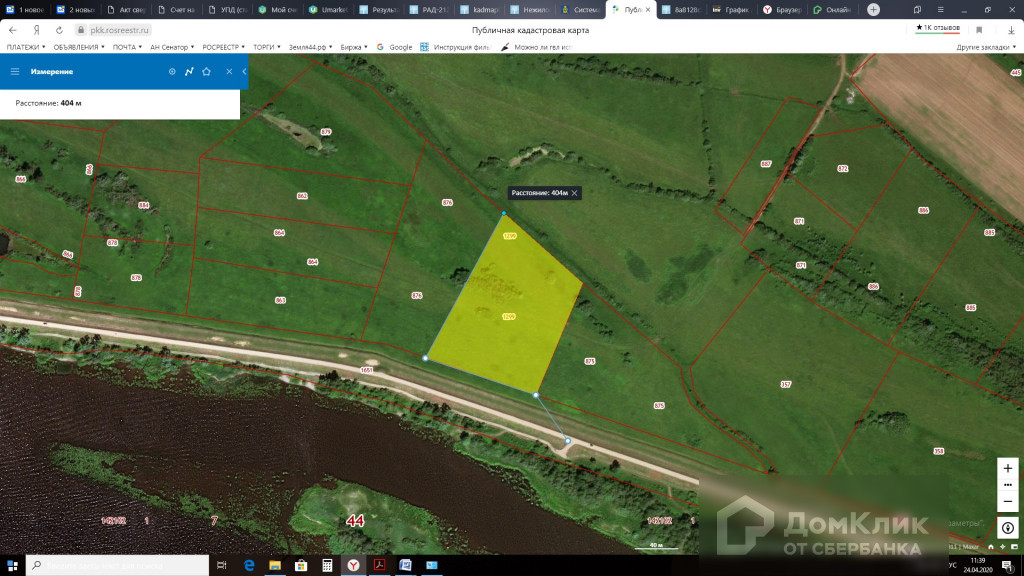Close the Измерение panel with the X

point(229,71)
